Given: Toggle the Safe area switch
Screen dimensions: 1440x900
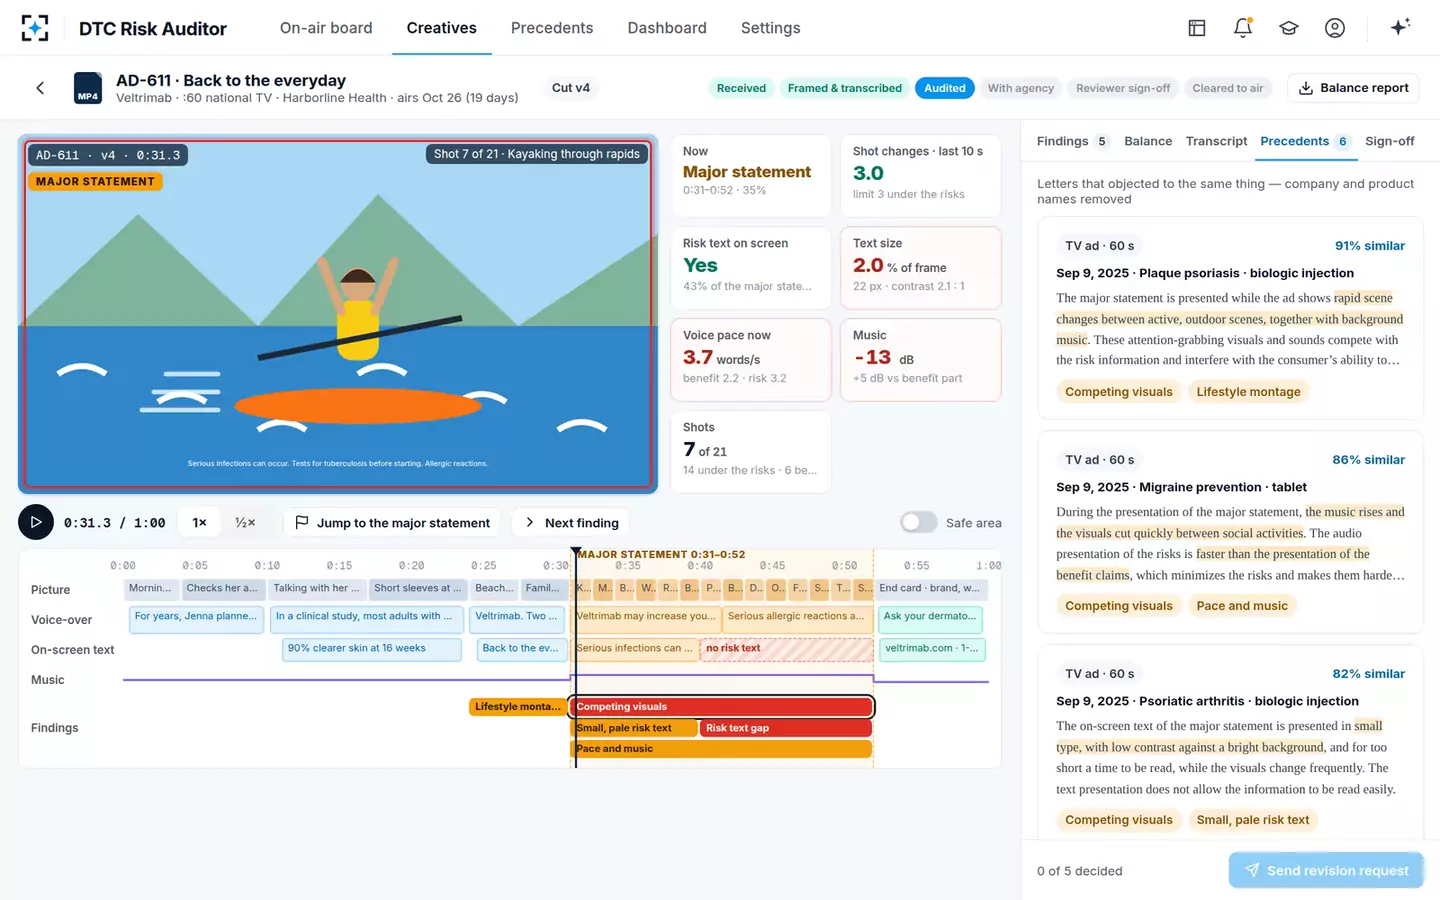Looking at the screenshot, I should pyautogui.click(x=918, y=522).
